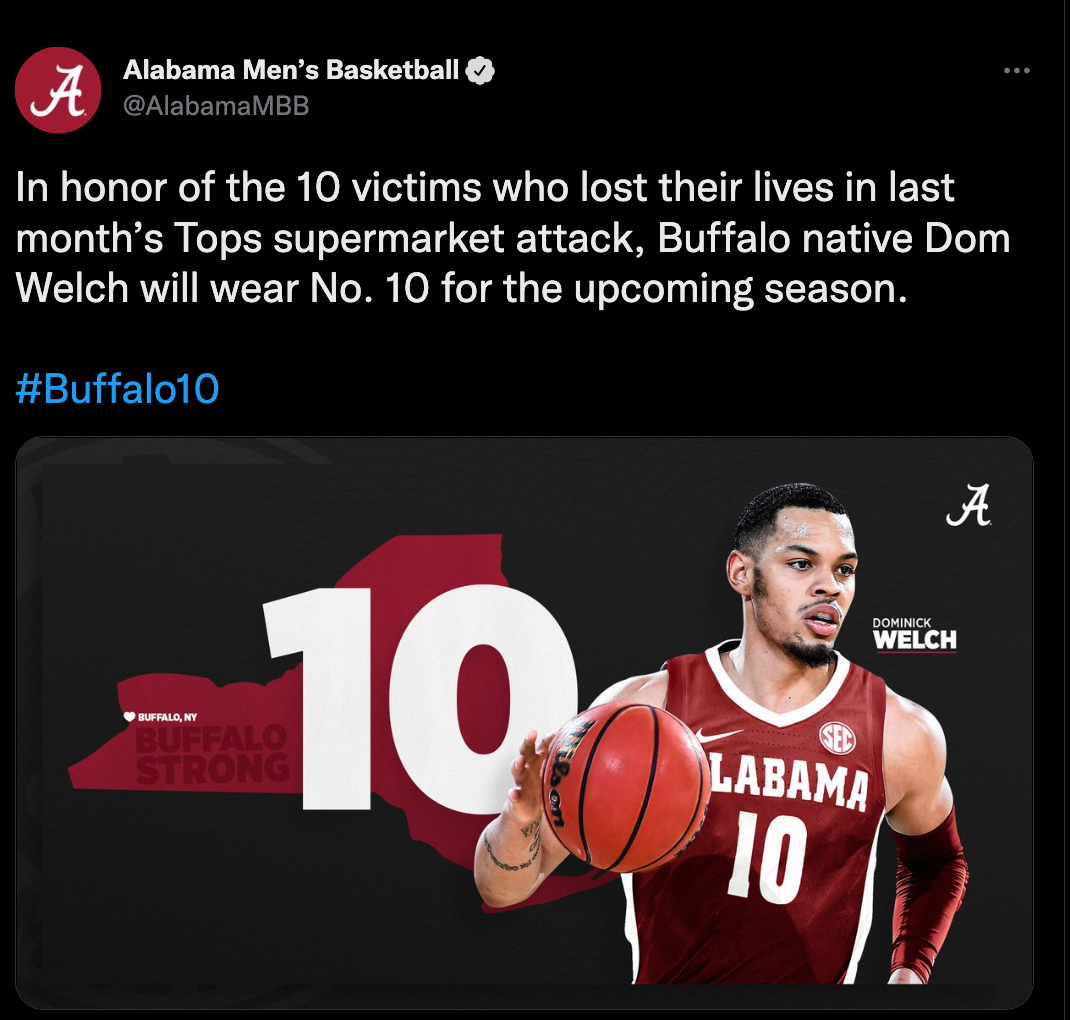Click the heart icon next to BUFFALO, NY
1070x1020 pixels.
click(128, 716)
